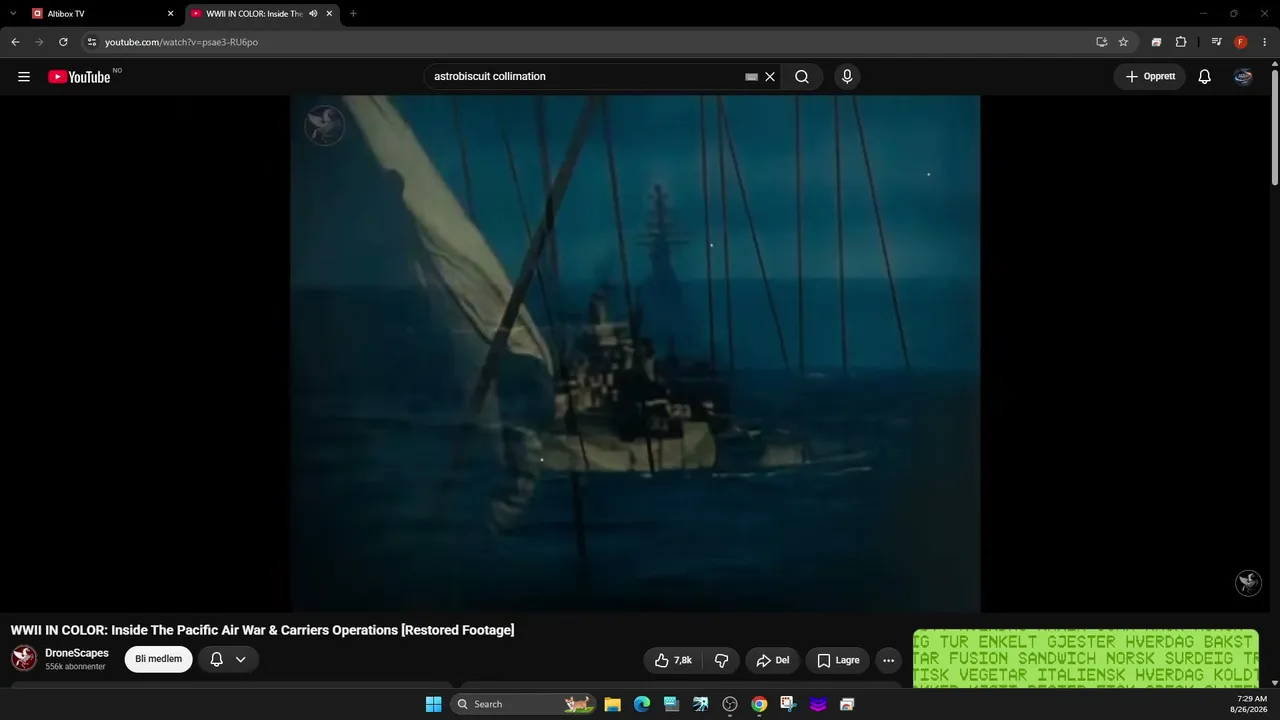Click the 556k abonnenter subscriber count
Image resolution: width=1280 pixels, height=720 pixels.
75,667
